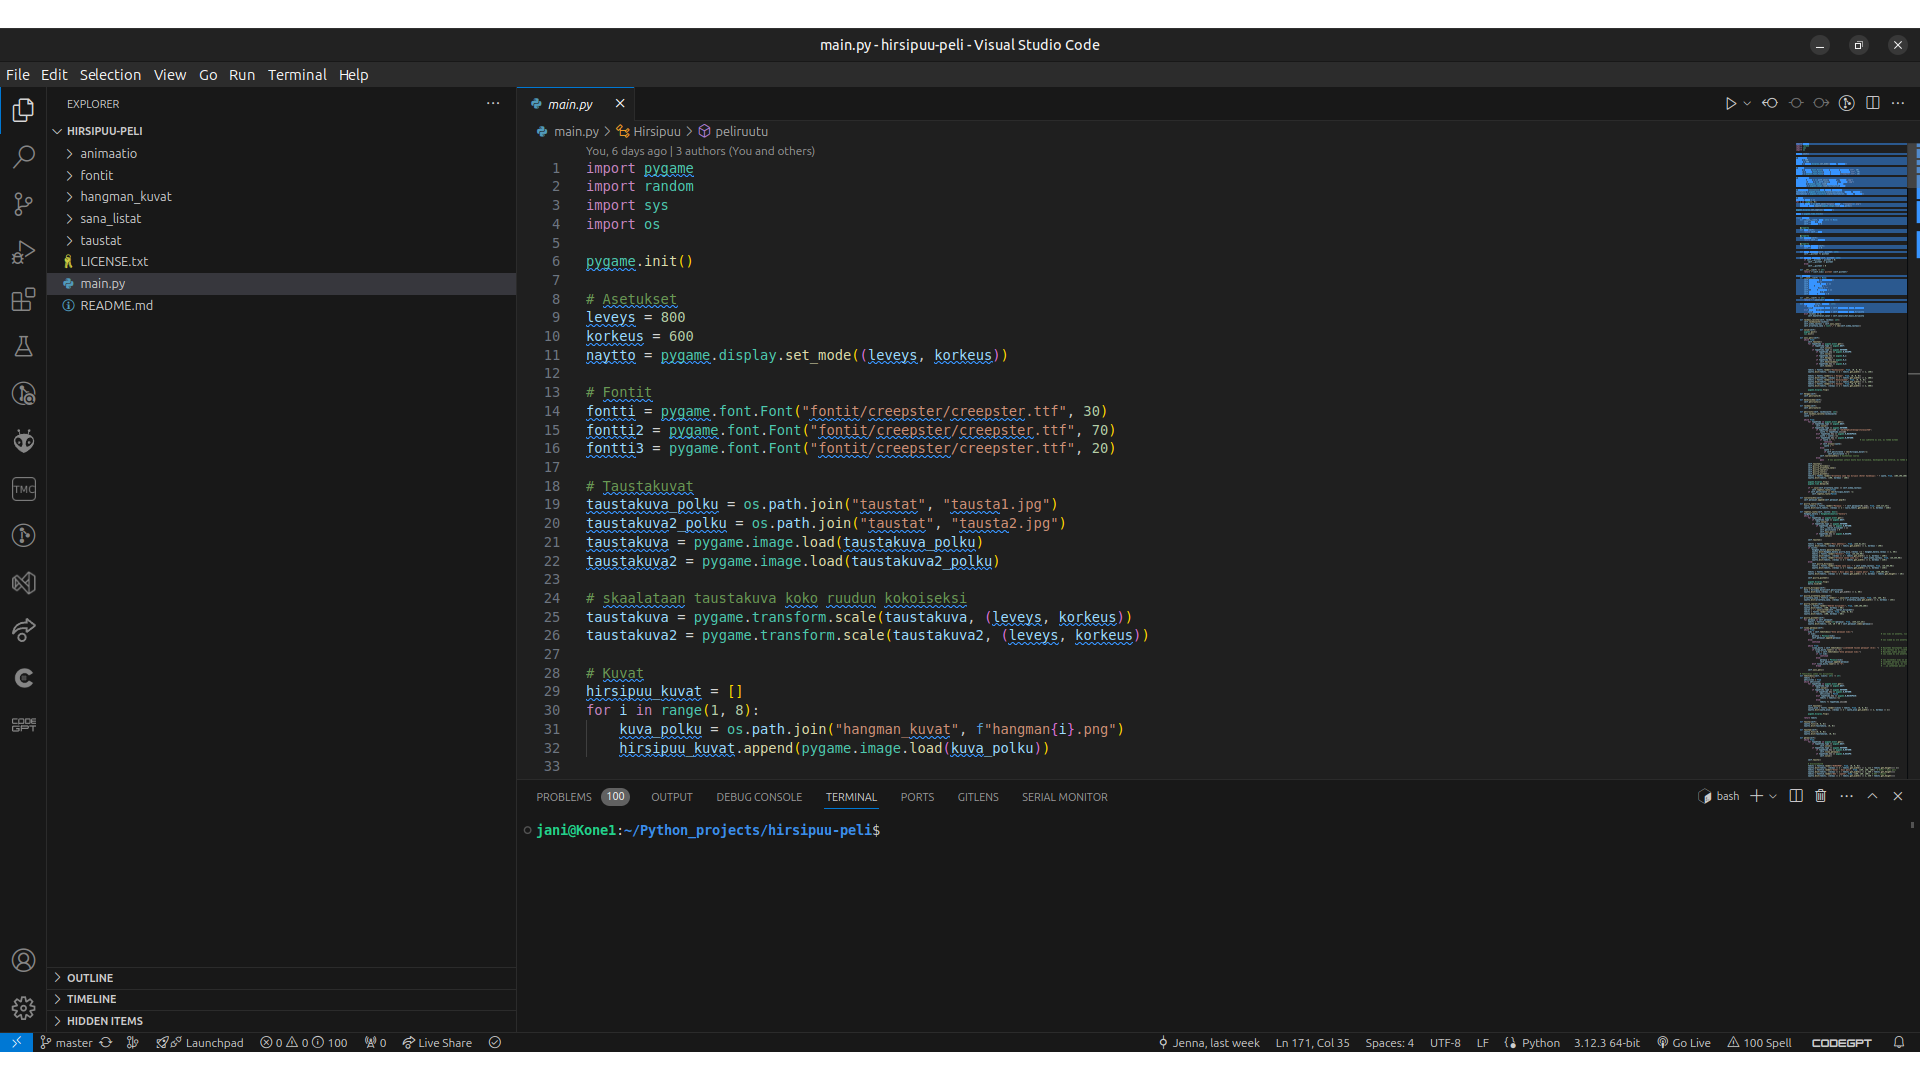Viewport: 1920px width, 1080px height.
Task: Open run options dropdown arrow beside play
Action: point(1747,103)
